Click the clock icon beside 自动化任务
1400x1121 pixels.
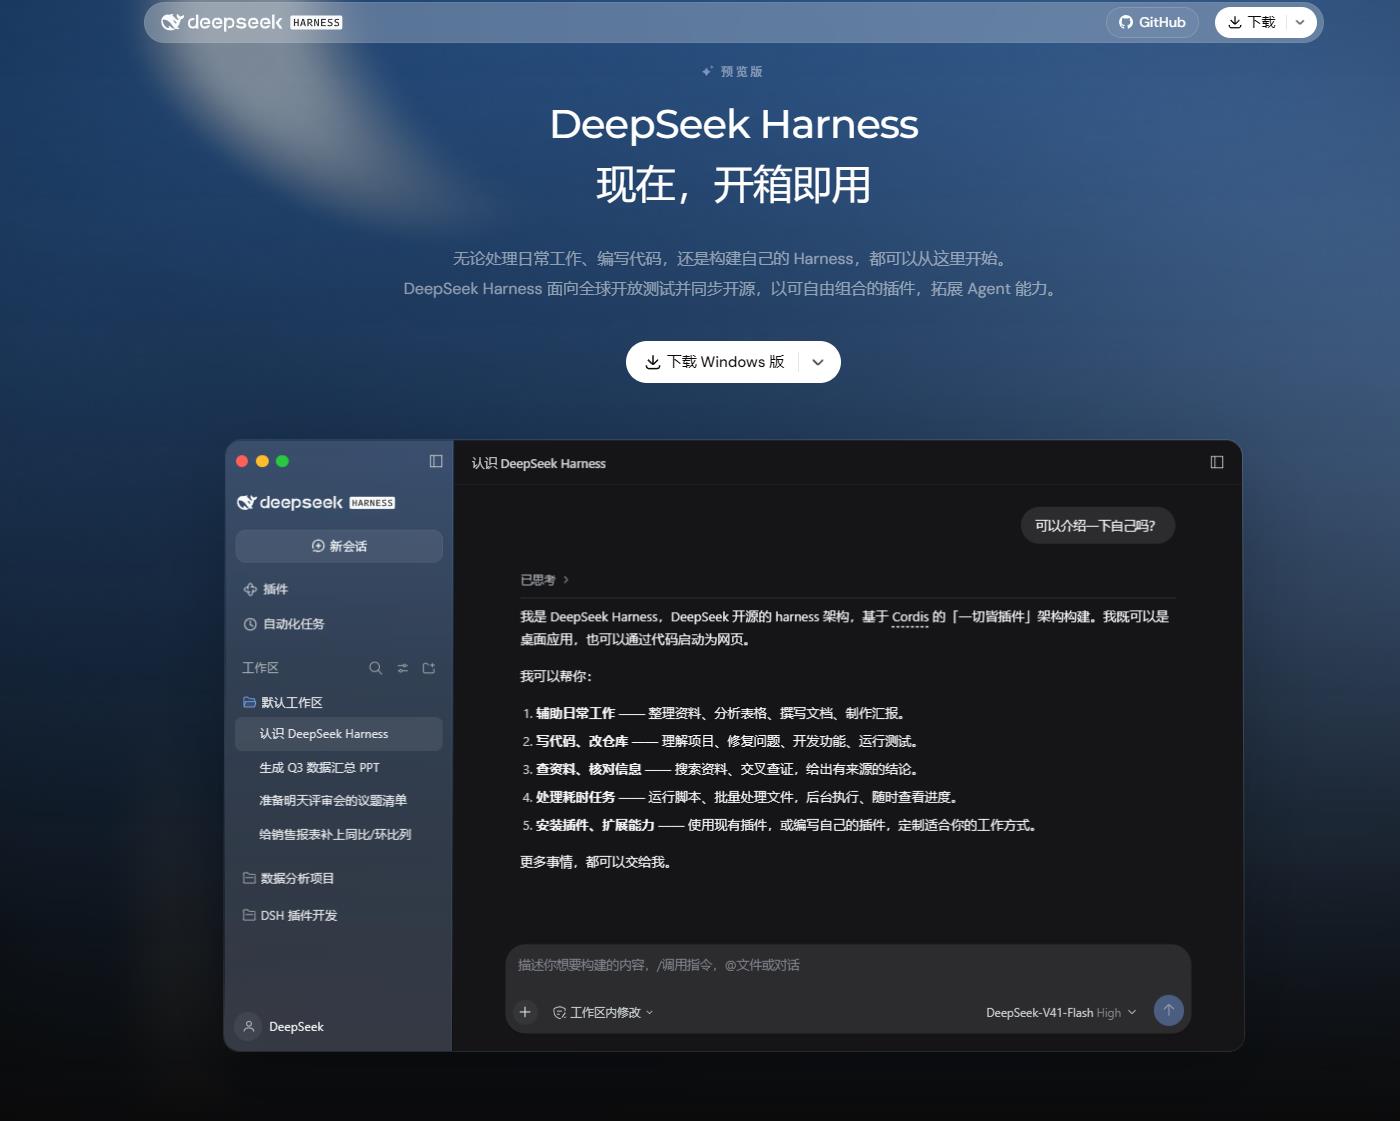250,624
